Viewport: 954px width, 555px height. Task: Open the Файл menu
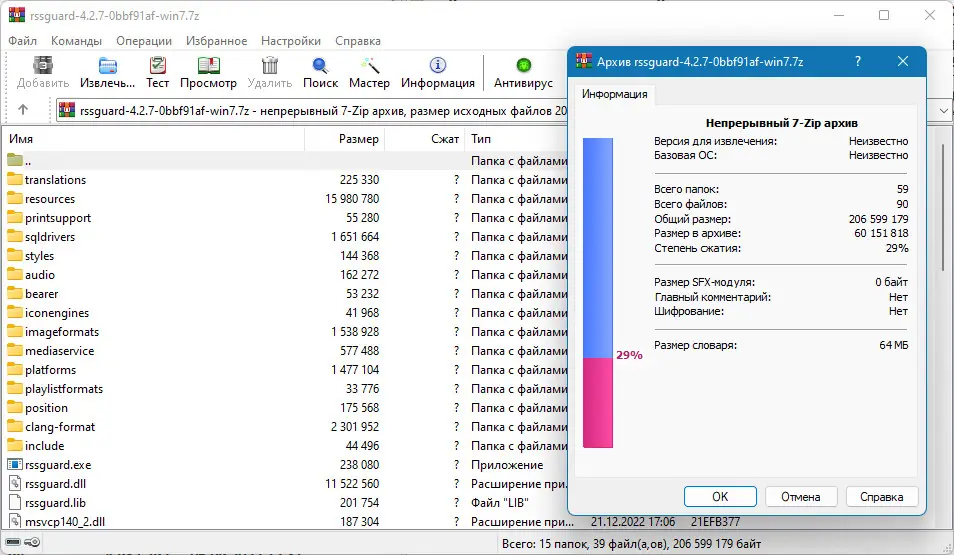click(23, 41)
